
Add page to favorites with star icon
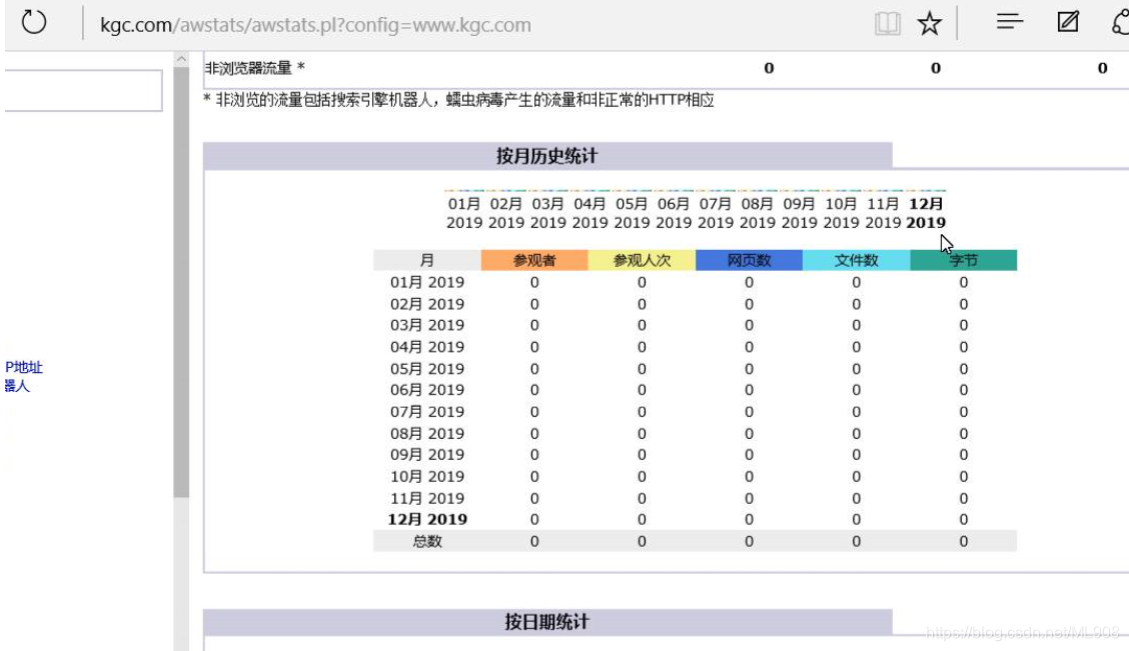click(930, 23)
